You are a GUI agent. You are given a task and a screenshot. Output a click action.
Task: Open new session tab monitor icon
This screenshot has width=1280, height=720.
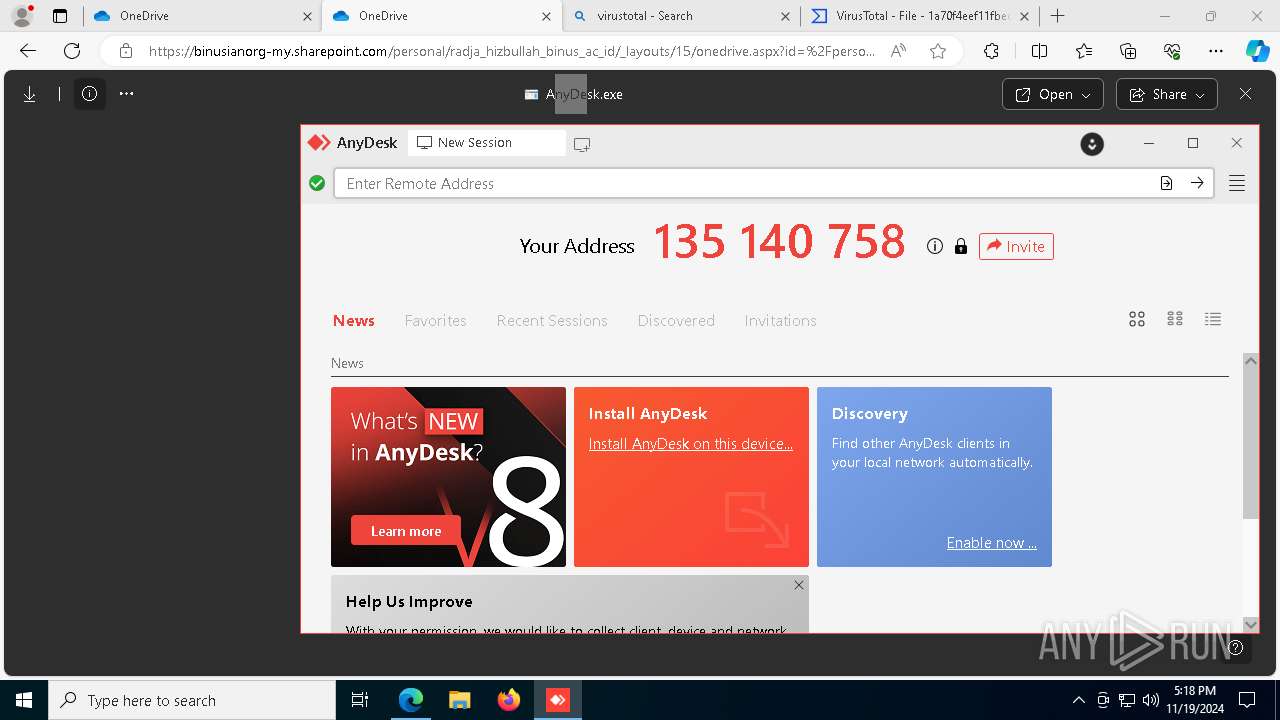(x=424, y=143)
